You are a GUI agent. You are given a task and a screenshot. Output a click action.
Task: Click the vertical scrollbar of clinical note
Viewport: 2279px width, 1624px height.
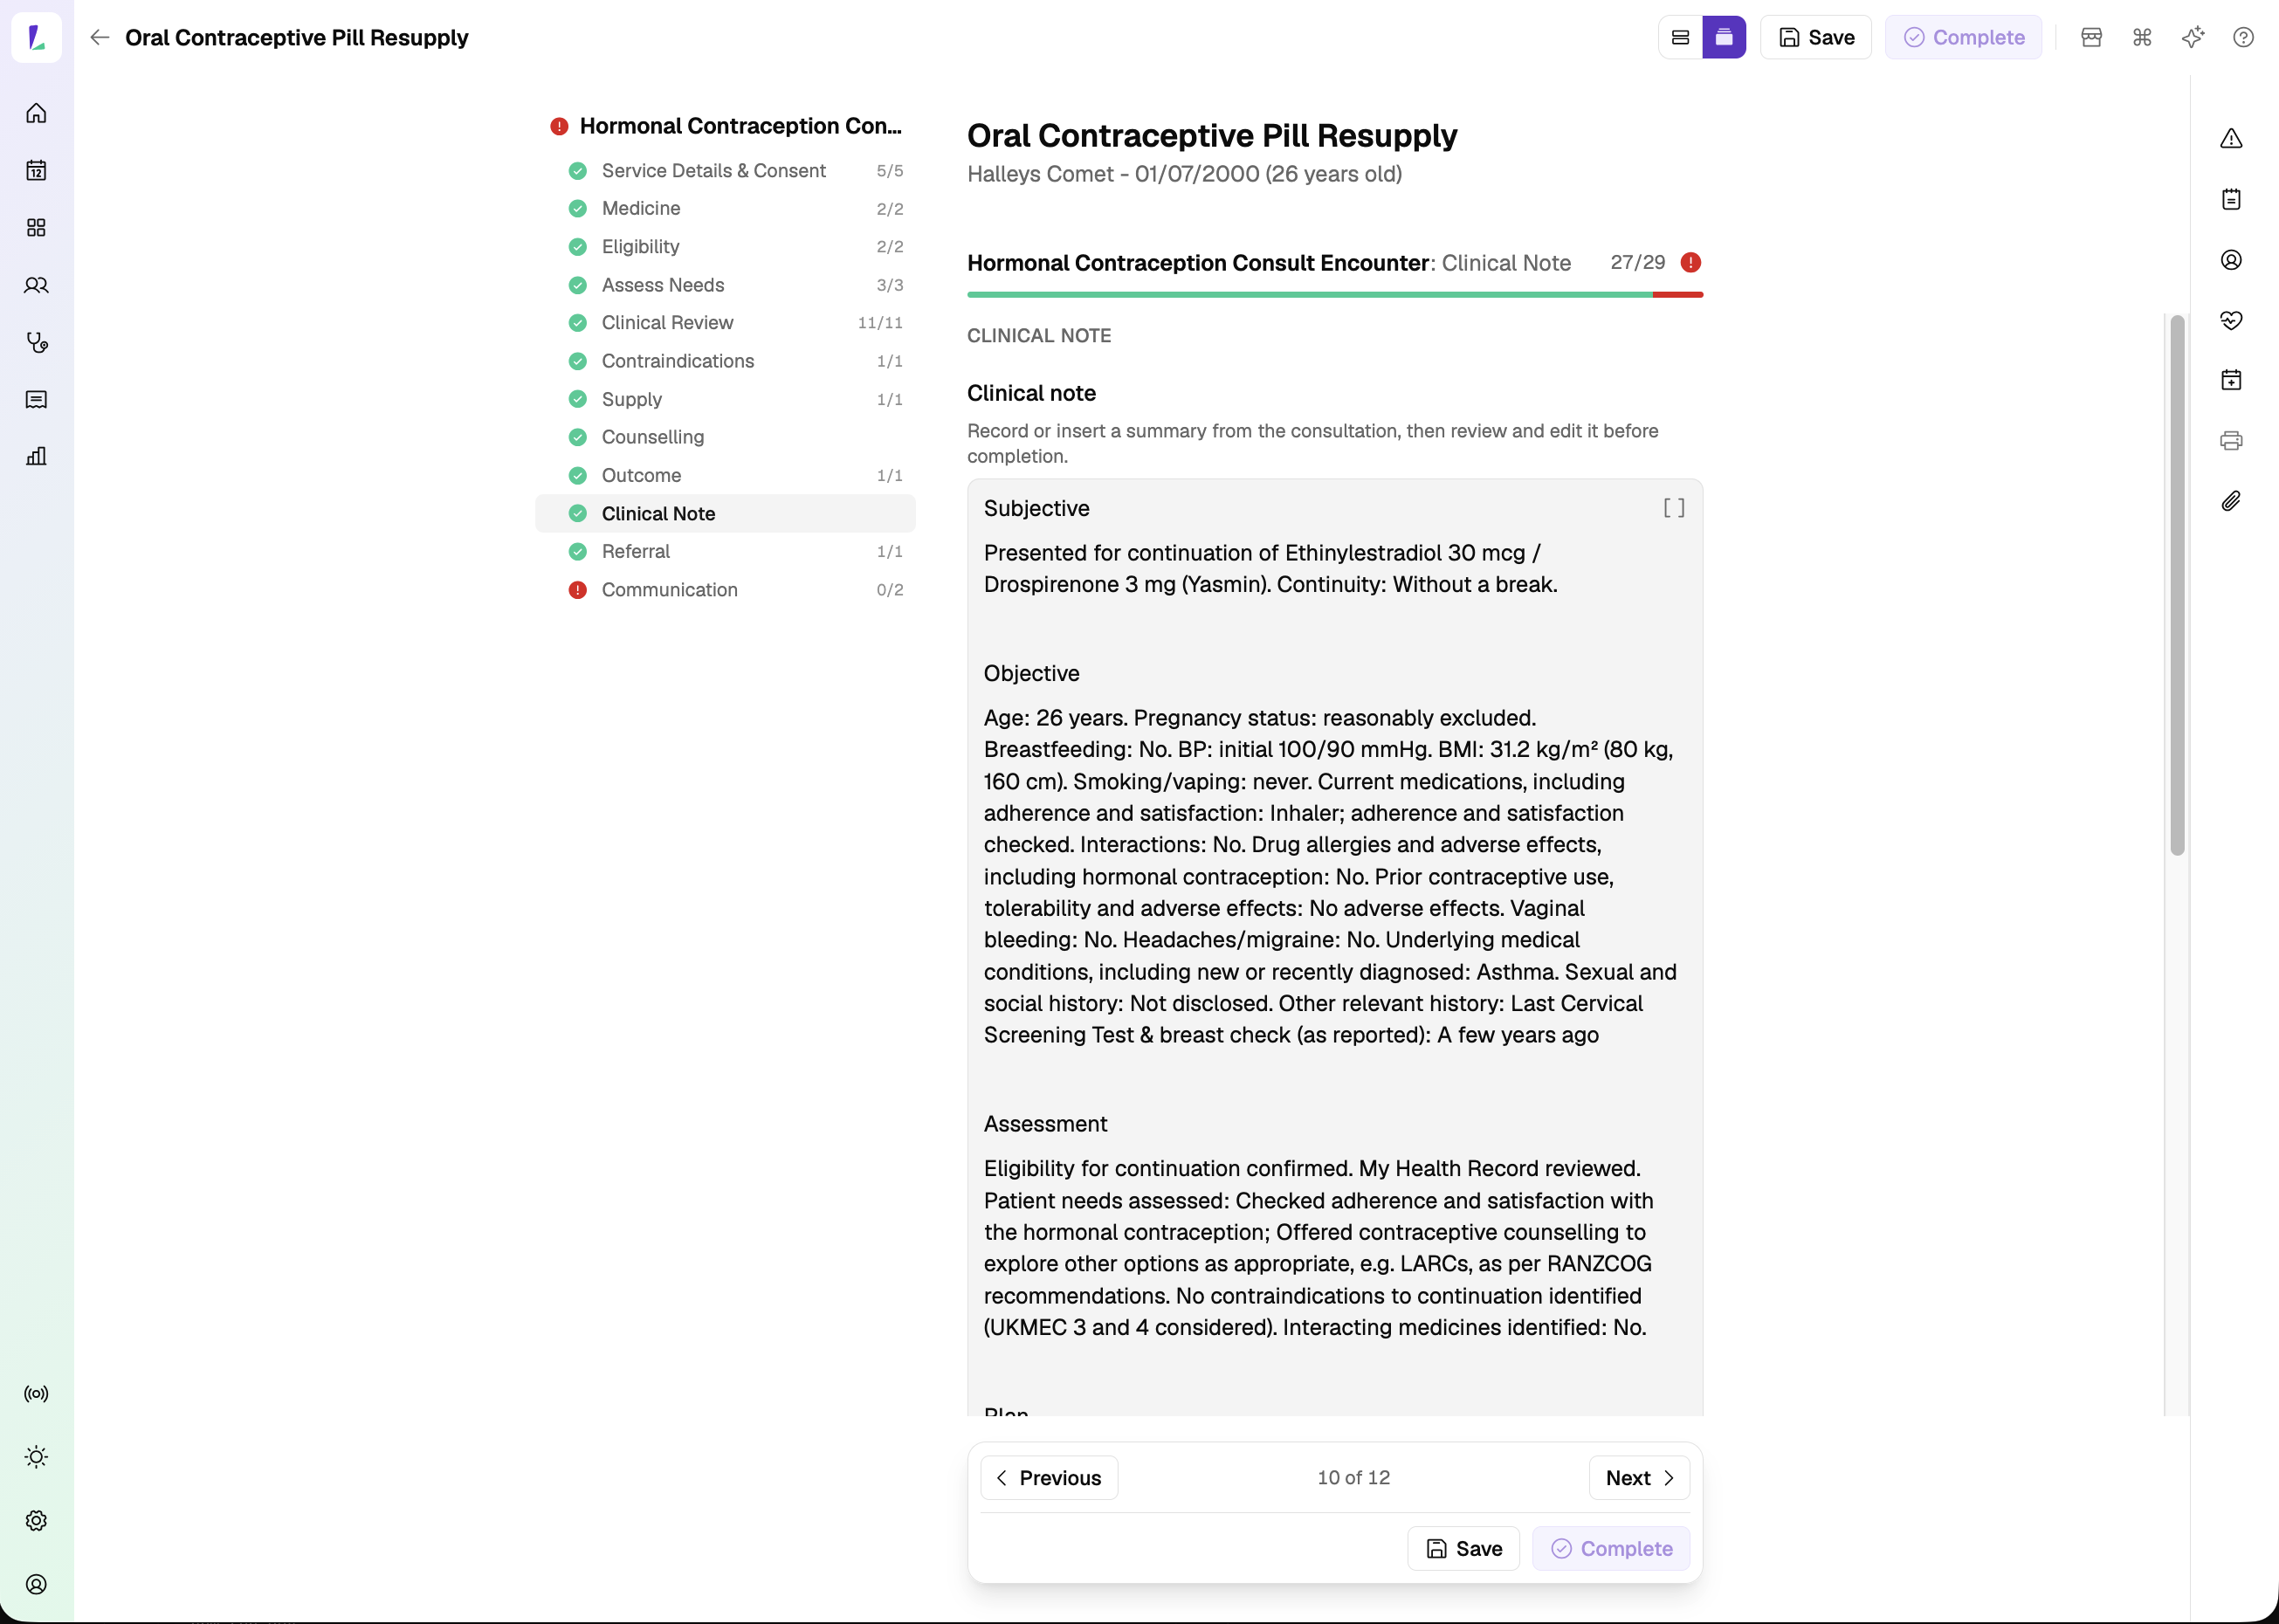(2177, 585)
